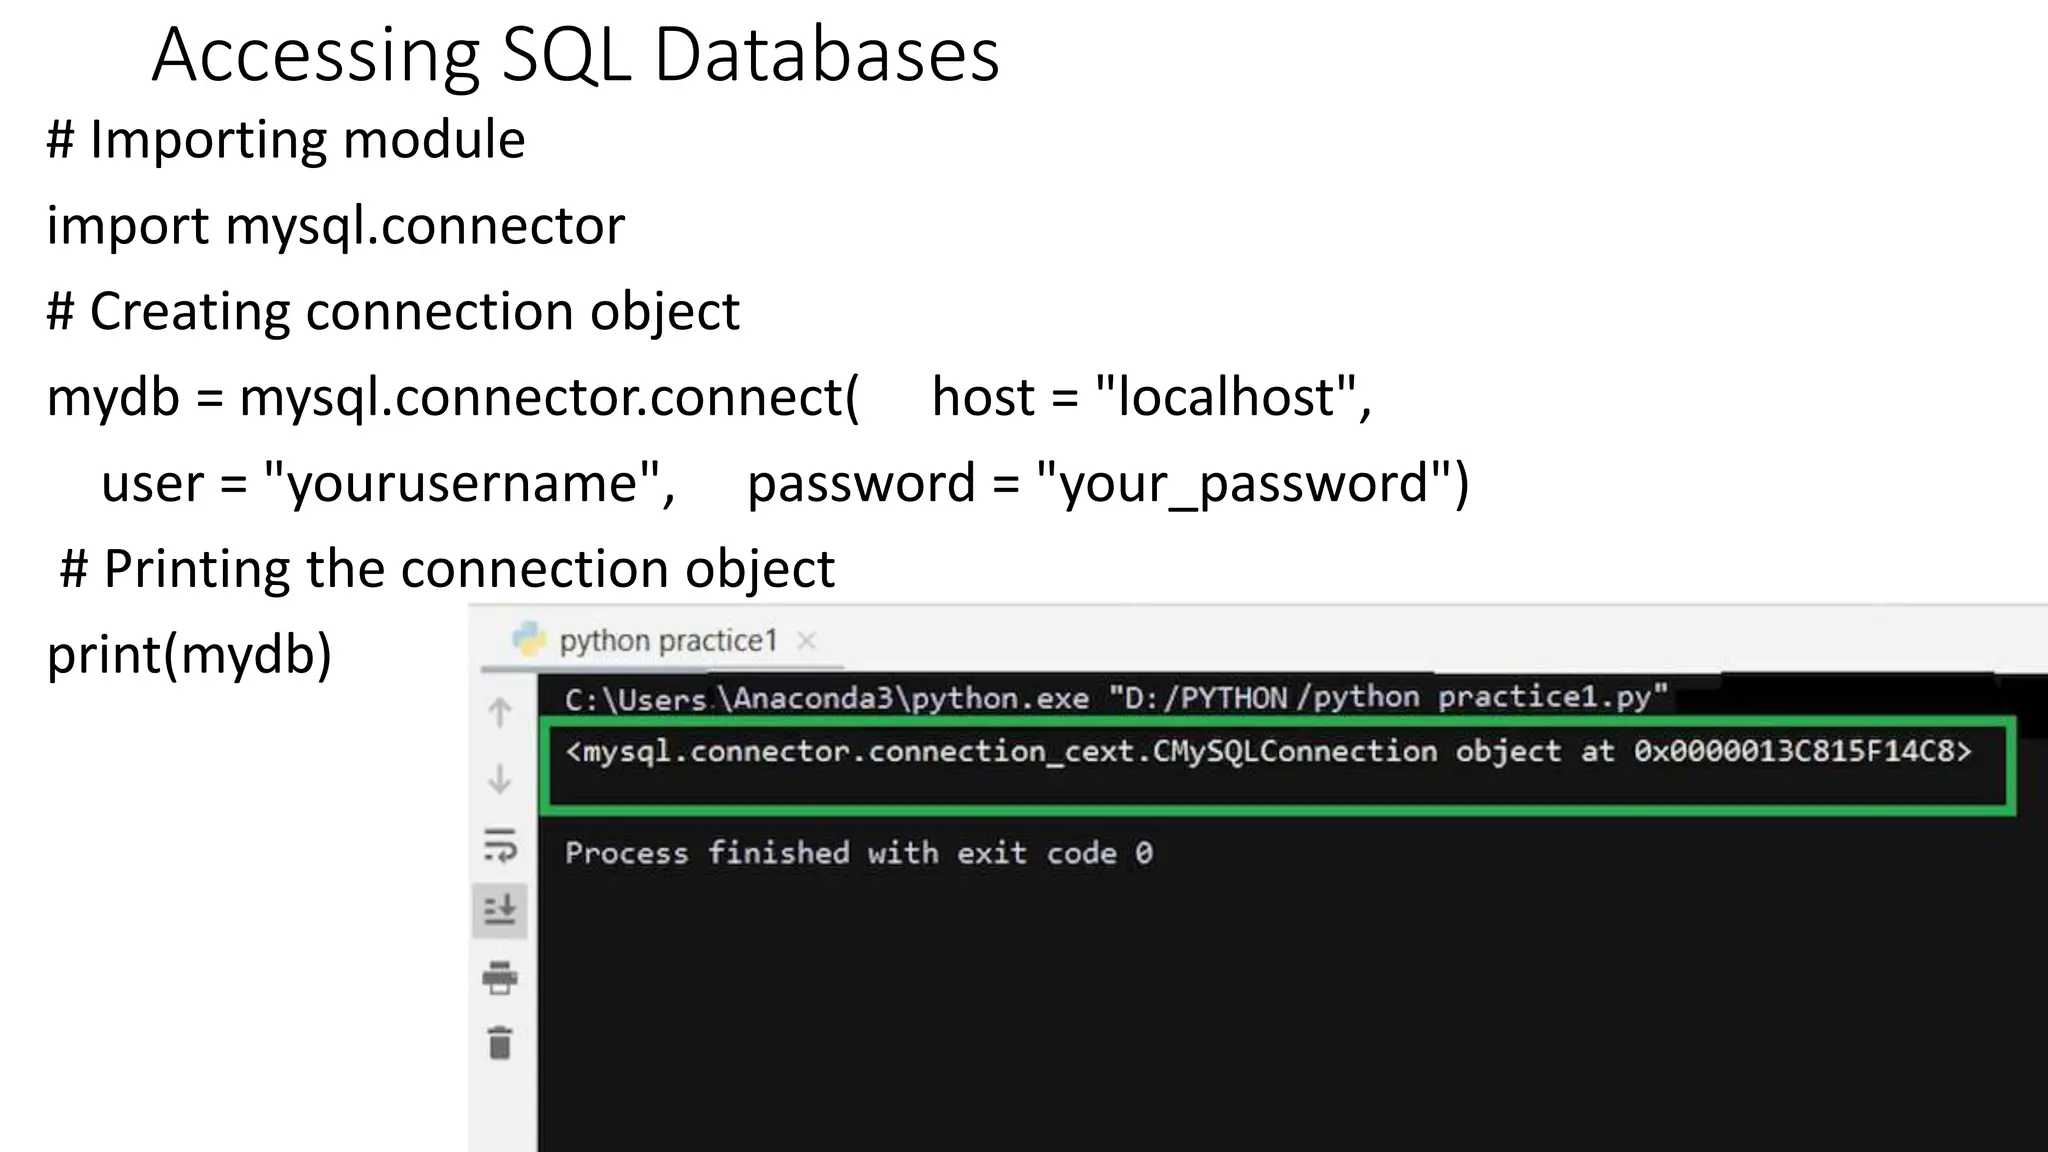2048x1152 pixels.
Task: Select the python practice1 run tab
Action: 668,641
